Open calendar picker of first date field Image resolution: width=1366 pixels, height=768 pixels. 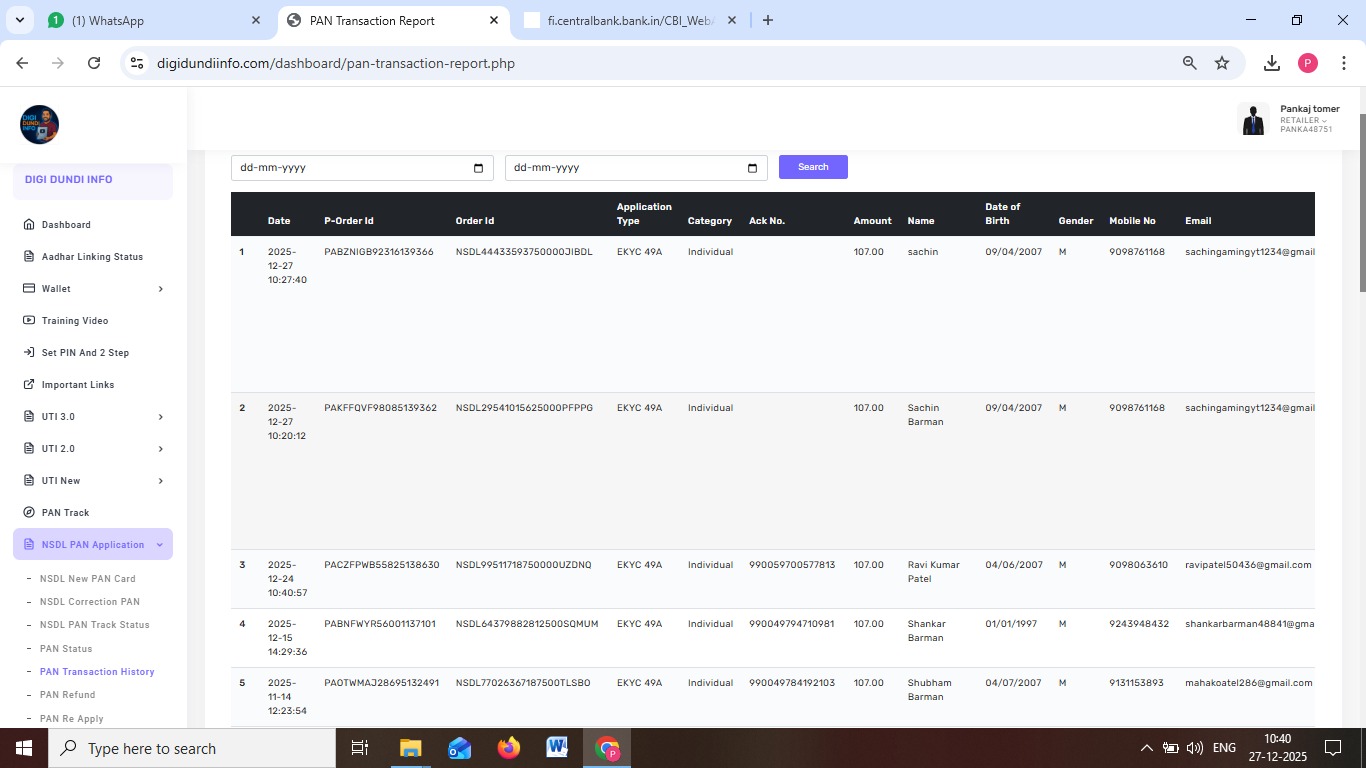click(x=478, y=168)
